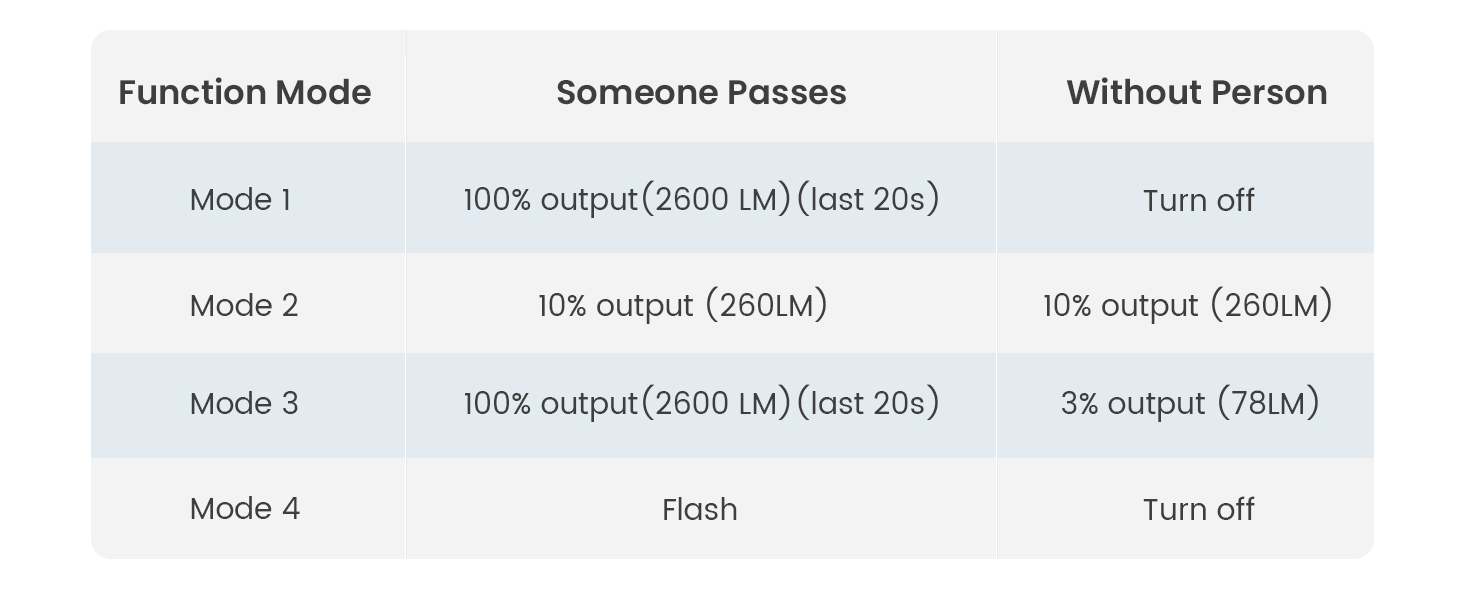The height and width of the screenshot is (600, 1464).
Task: Click (2600 LM) value in Mode 3 row
Action: click(716, 403)
